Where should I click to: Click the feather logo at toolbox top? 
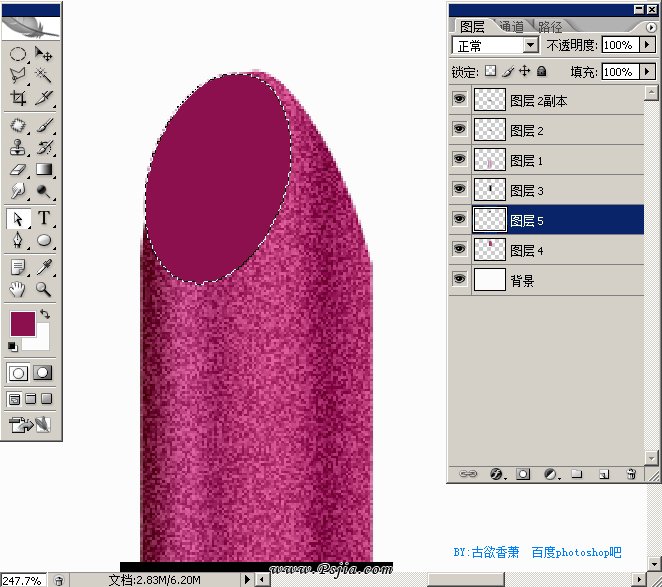[x=30, y=28]
